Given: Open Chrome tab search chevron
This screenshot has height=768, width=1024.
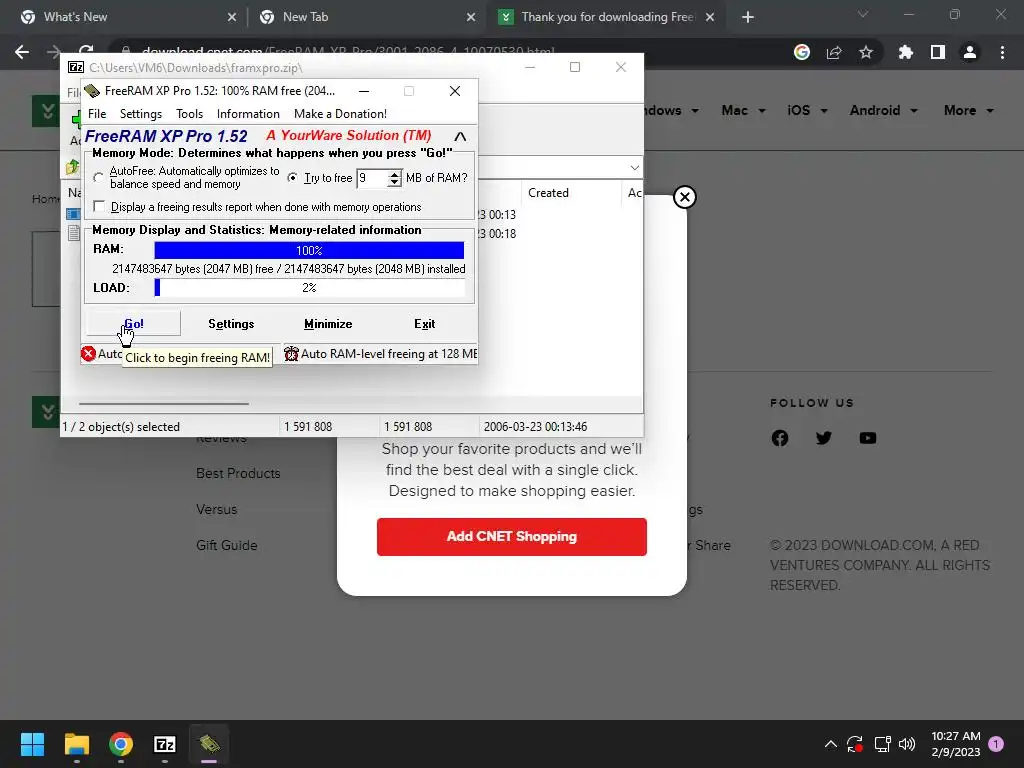Looking at the screenshot, I should click(863, 14).
